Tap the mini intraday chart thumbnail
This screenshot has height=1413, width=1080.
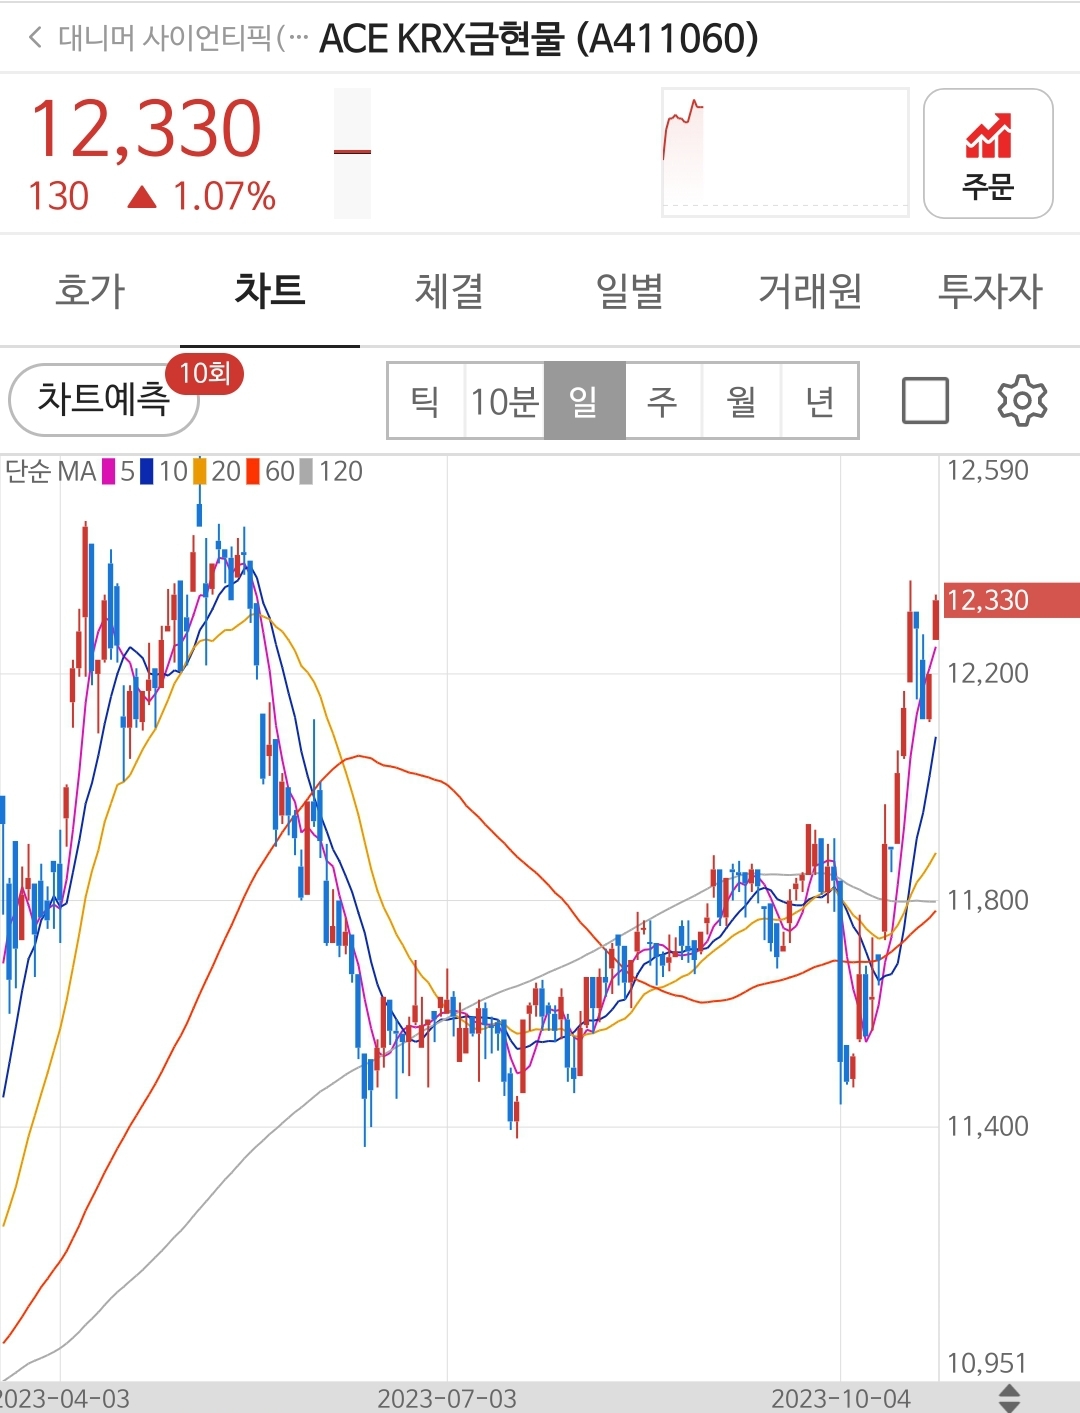tap(785, 152)
